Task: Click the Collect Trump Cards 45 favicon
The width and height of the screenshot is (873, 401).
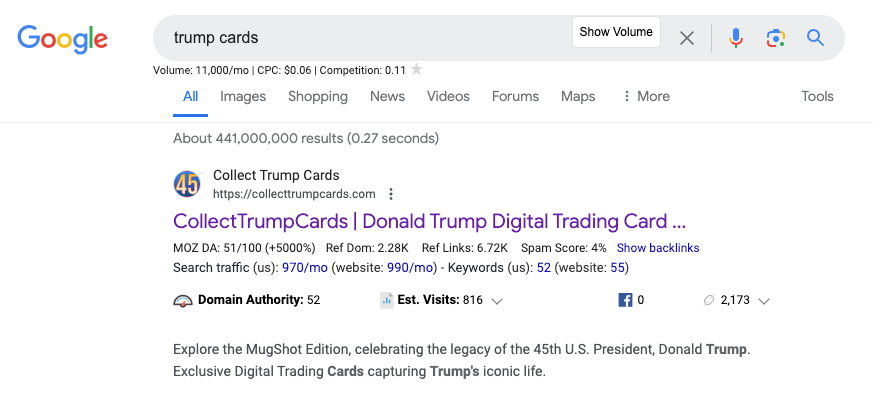Action: click(x=187, y=184)
